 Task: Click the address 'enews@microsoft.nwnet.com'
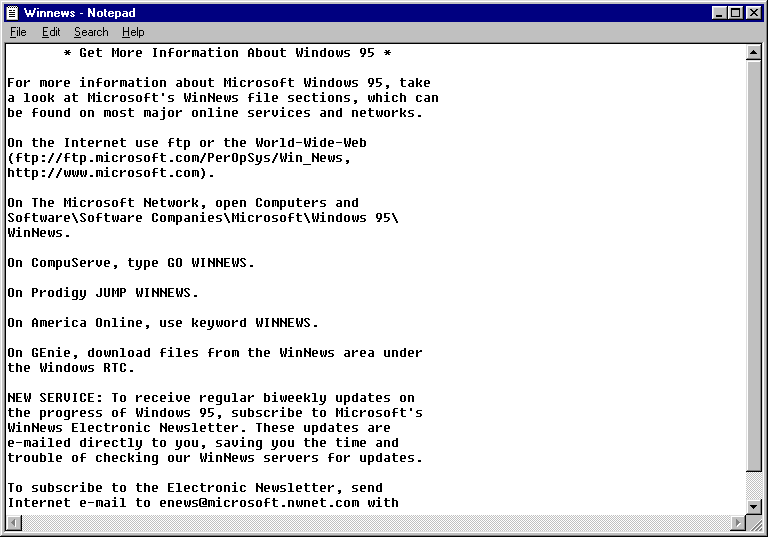259,503
